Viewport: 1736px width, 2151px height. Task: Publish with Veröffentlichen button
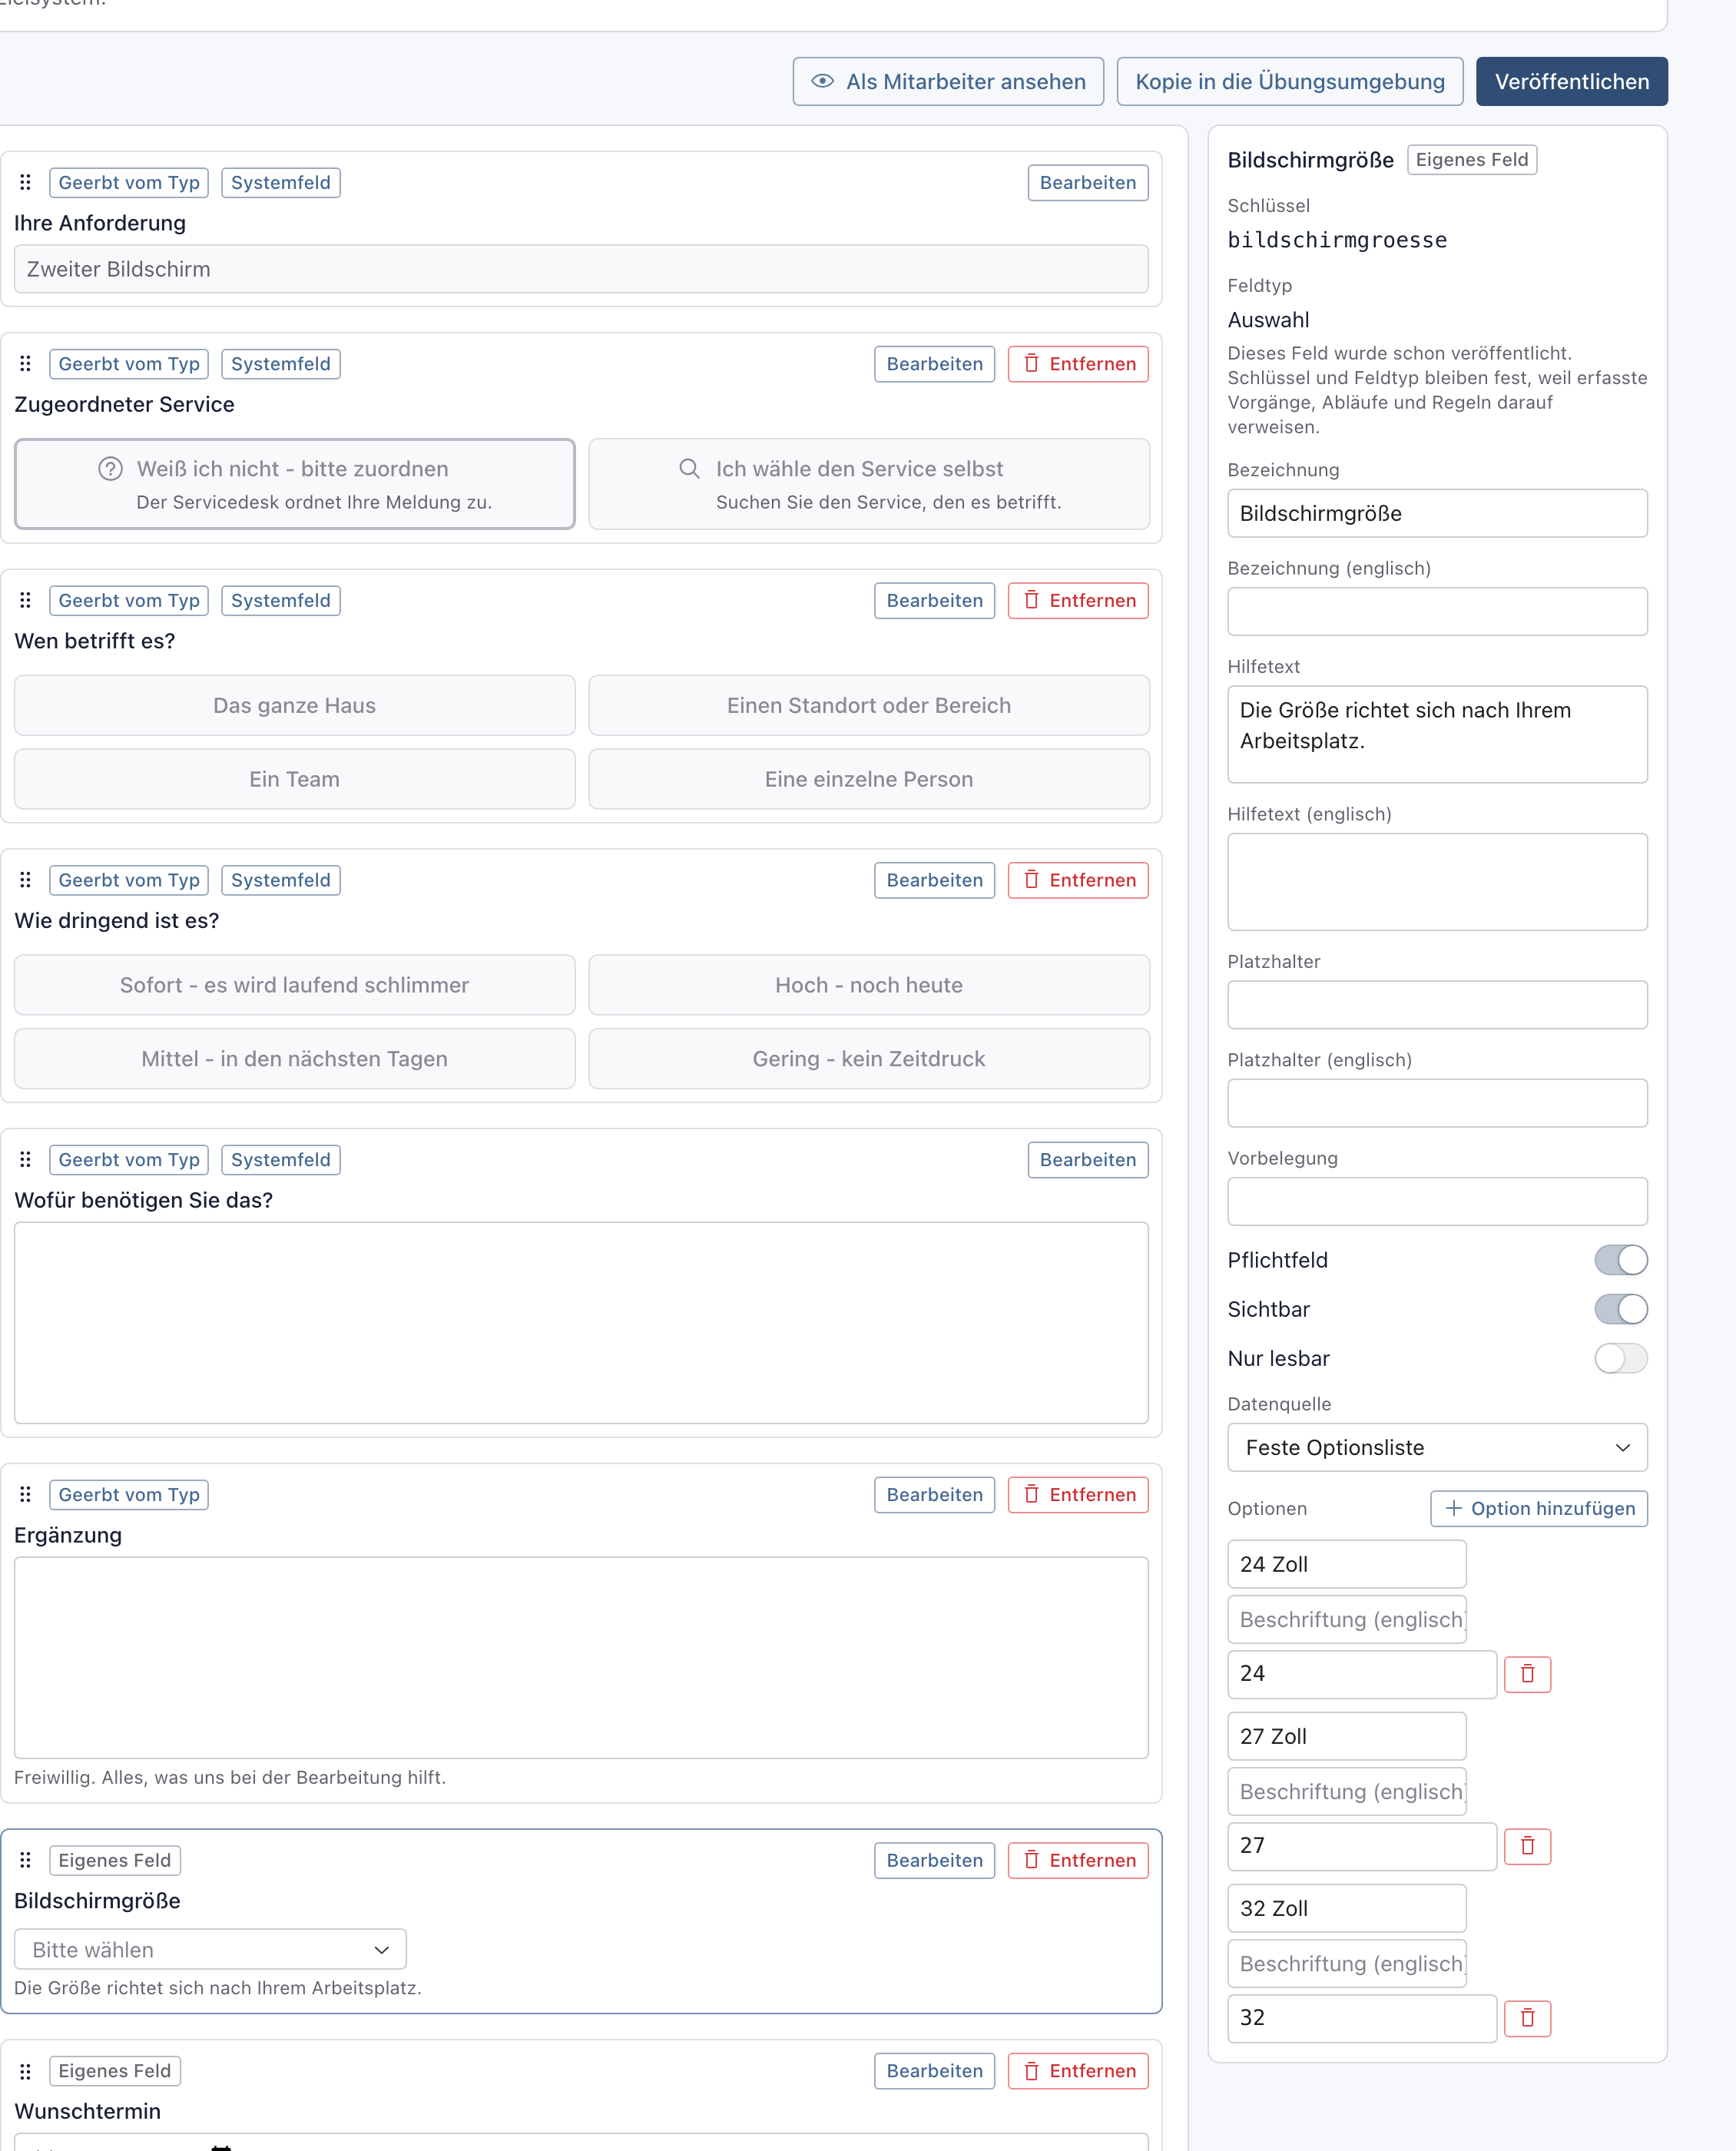pyautogui.click(x=1572, y=81)
